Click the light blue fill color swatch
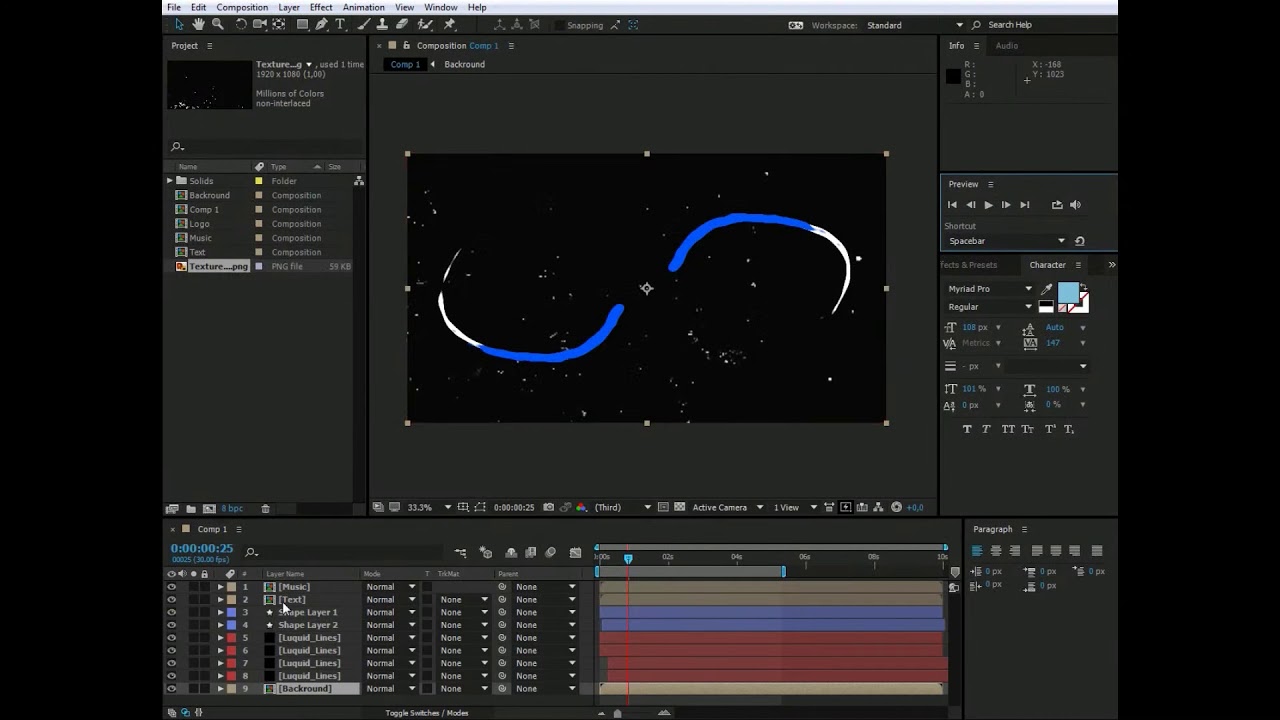 [1068, 292]
